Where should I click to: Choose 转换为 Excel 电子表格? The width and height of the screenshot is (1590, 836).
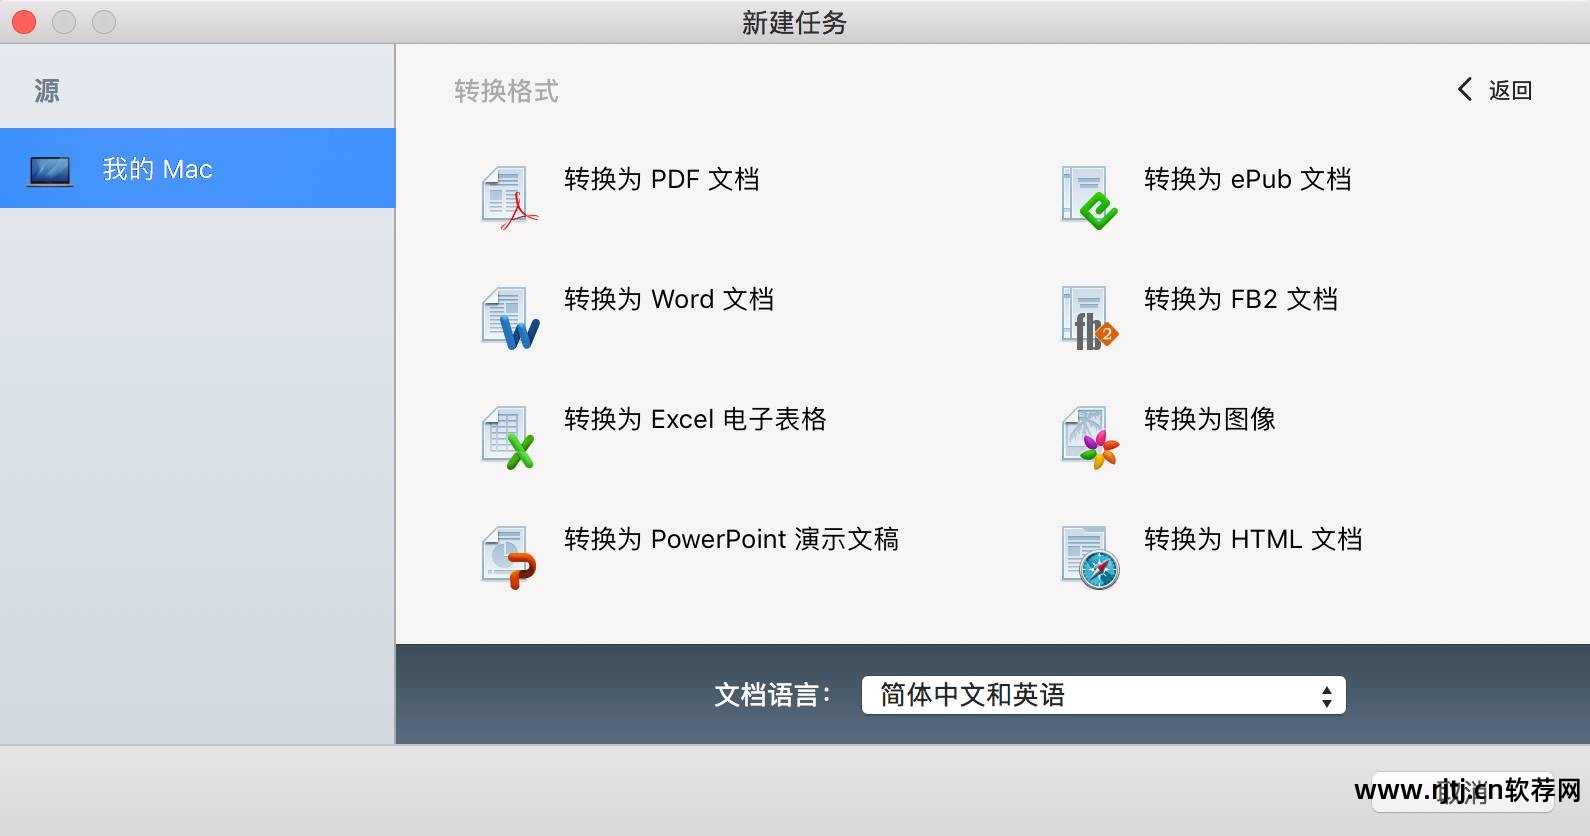click(695, 419)
